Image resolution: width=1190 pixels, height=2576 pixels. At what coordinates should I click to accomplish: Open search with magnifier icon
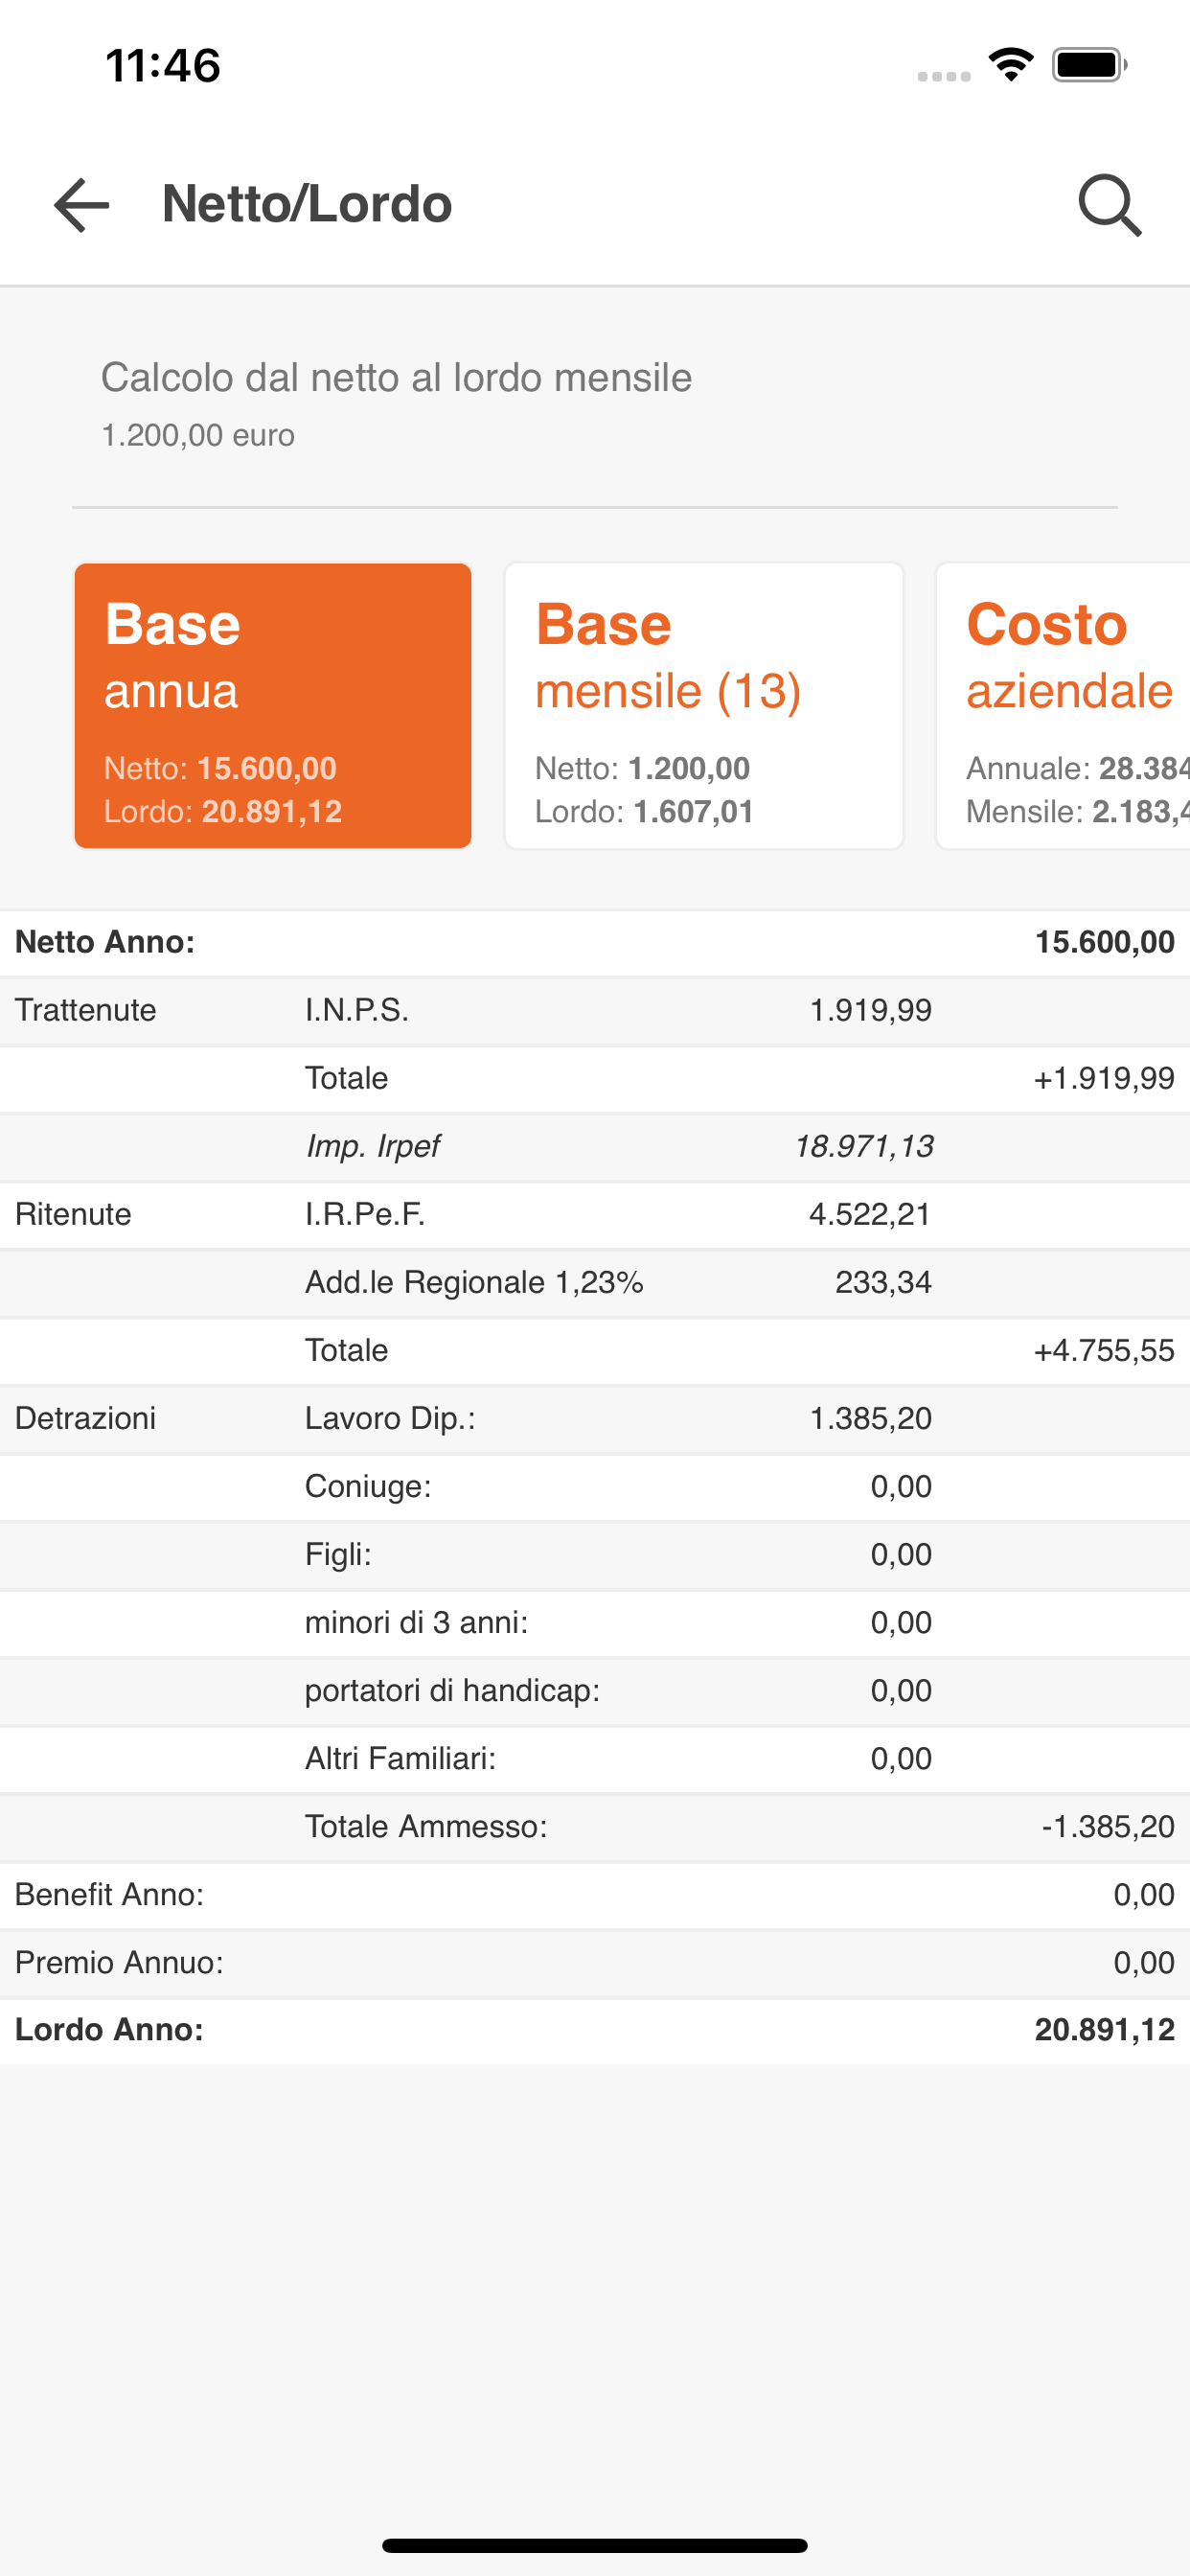[1110, 205]
